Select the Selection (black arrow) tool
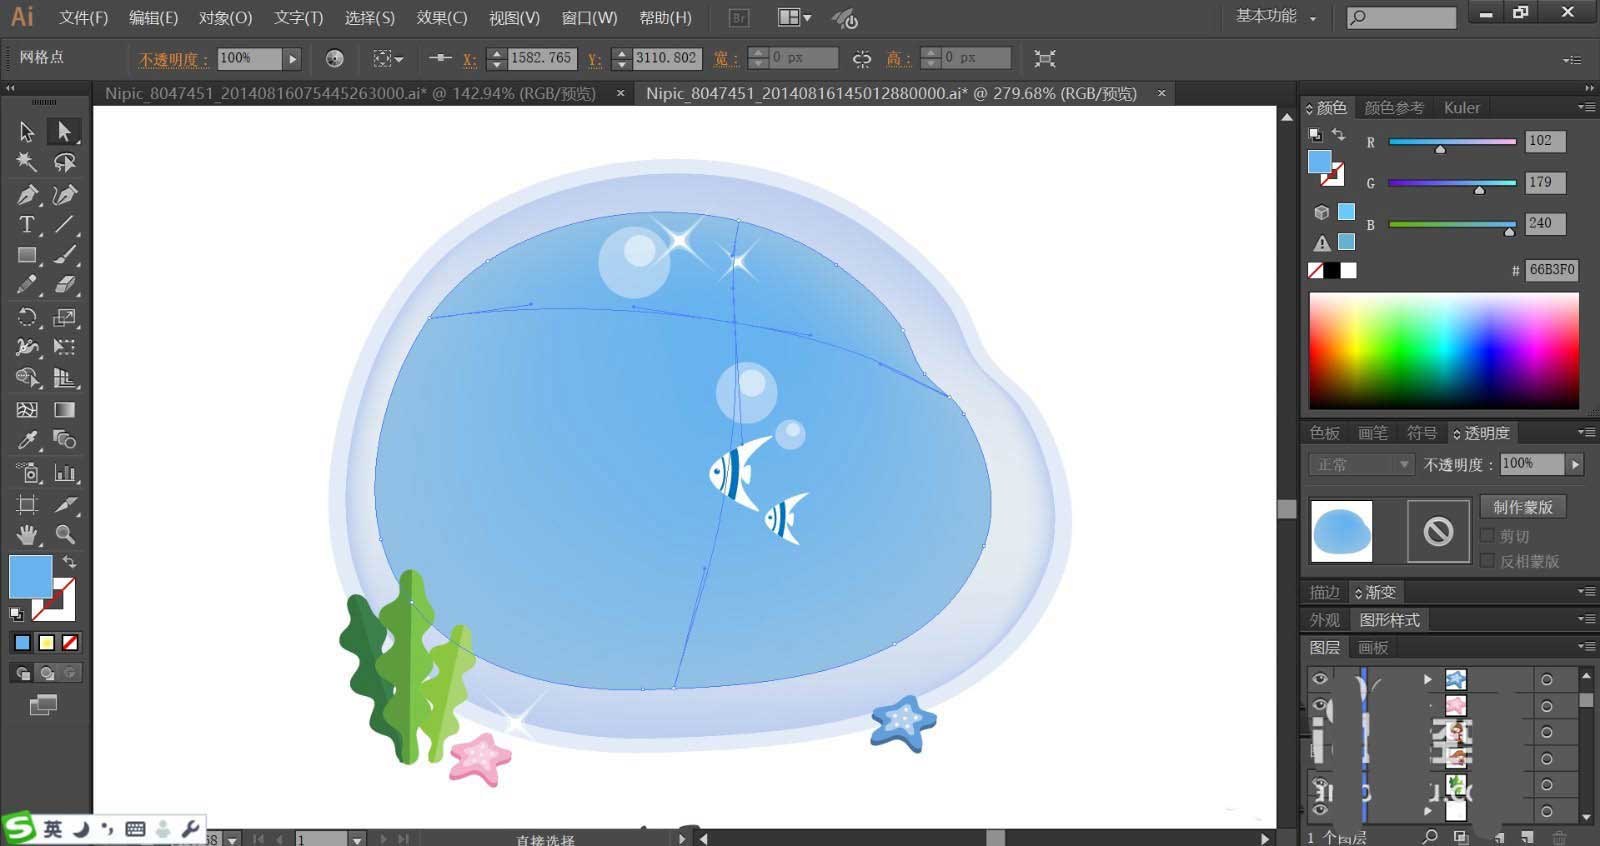The width and height of the screenshot is (1600, 846). click(27, 131)
